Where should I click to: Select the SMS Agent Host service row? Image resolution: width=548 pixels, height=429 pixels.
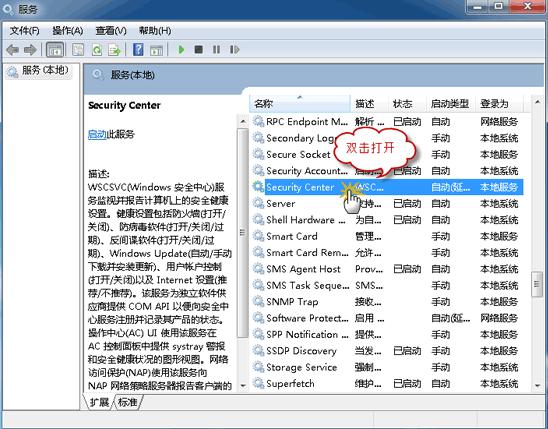387,269
